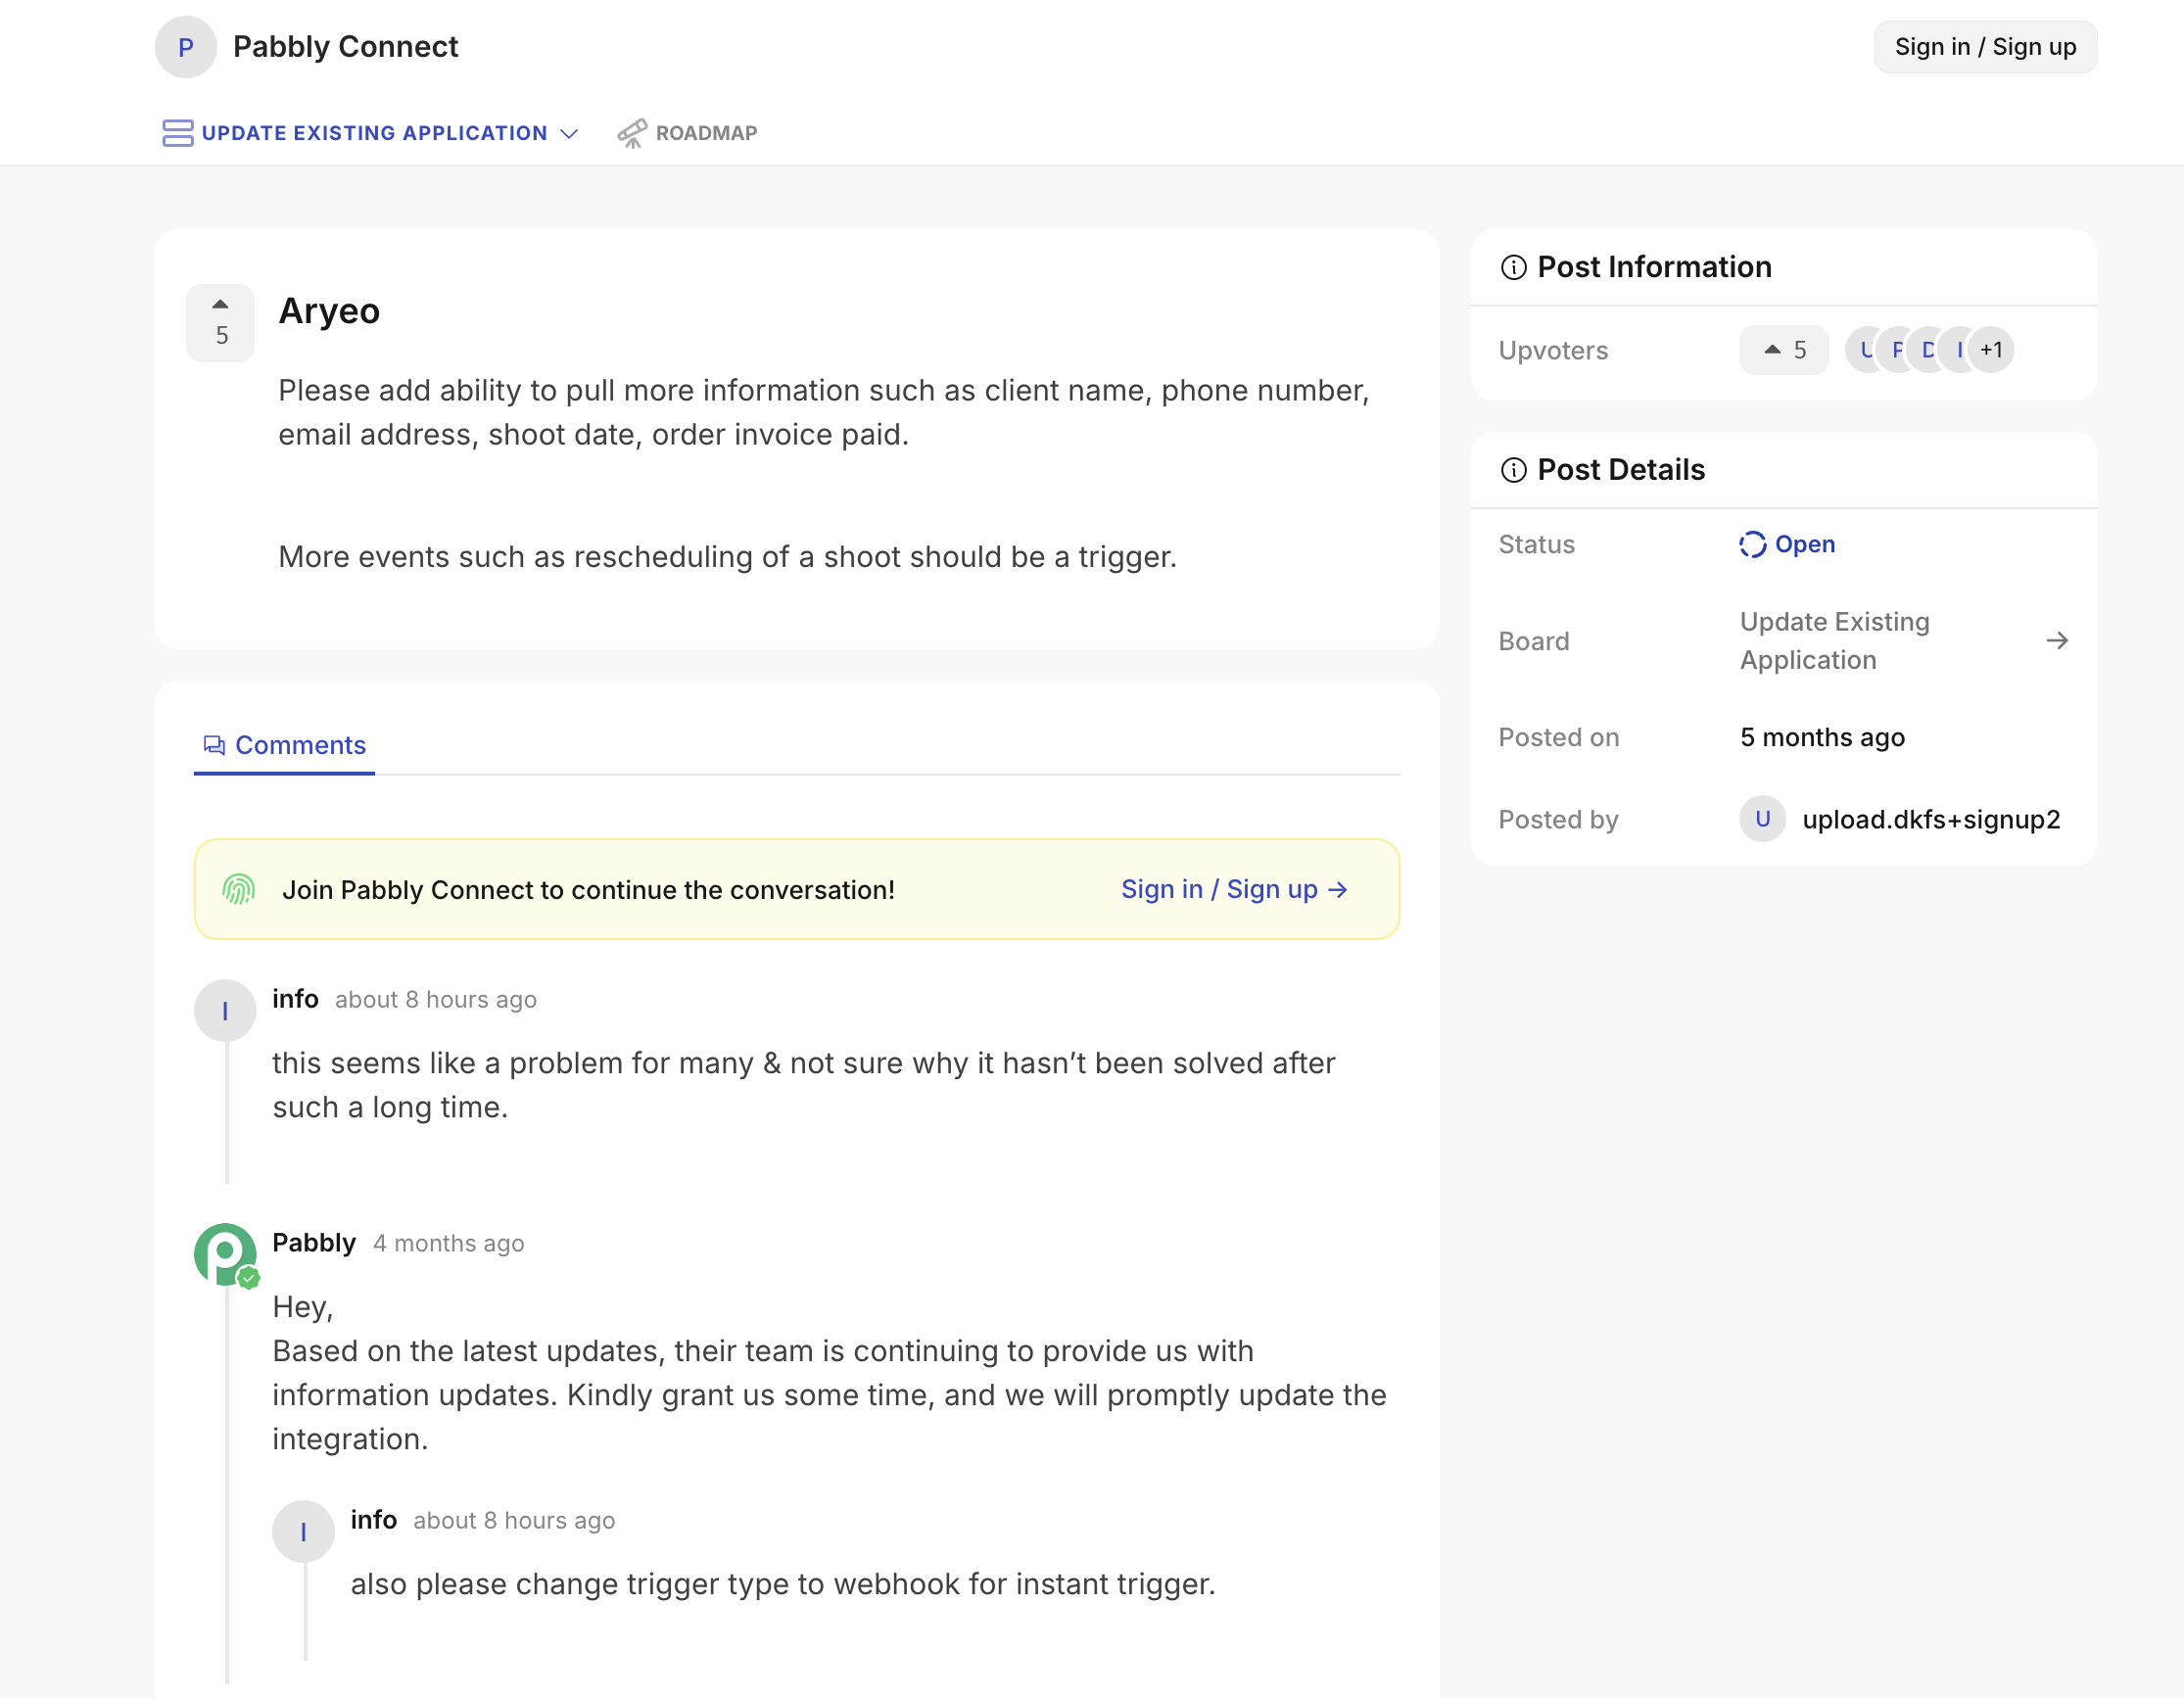The image size is (2184, 1698).
Task: Click the Update Existing Application board icon
Action: 177,133
